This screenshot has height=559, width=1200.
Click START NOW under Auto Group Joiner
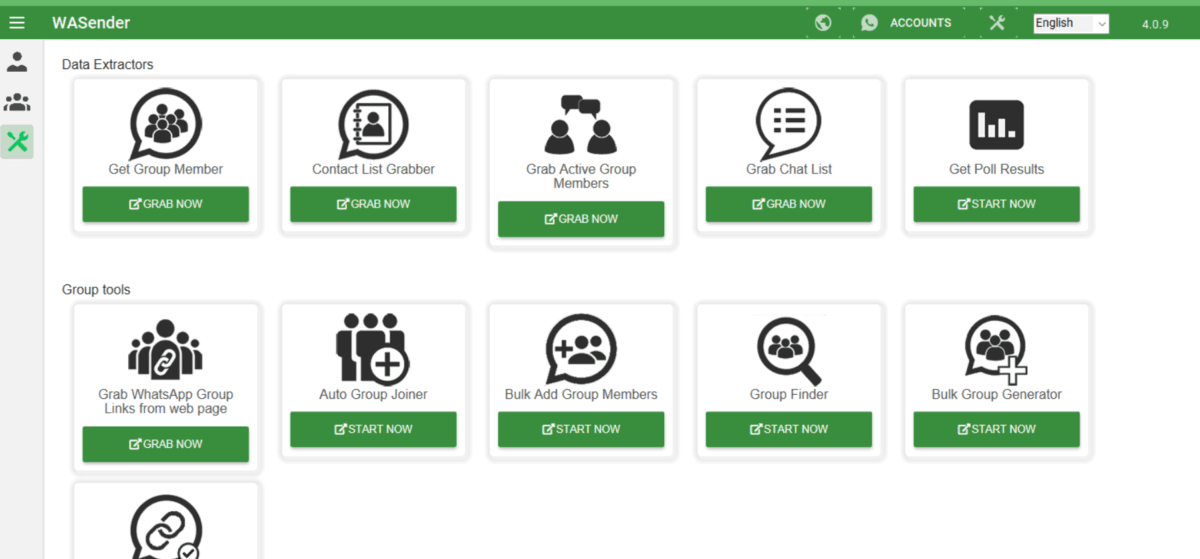click(373, 429)
